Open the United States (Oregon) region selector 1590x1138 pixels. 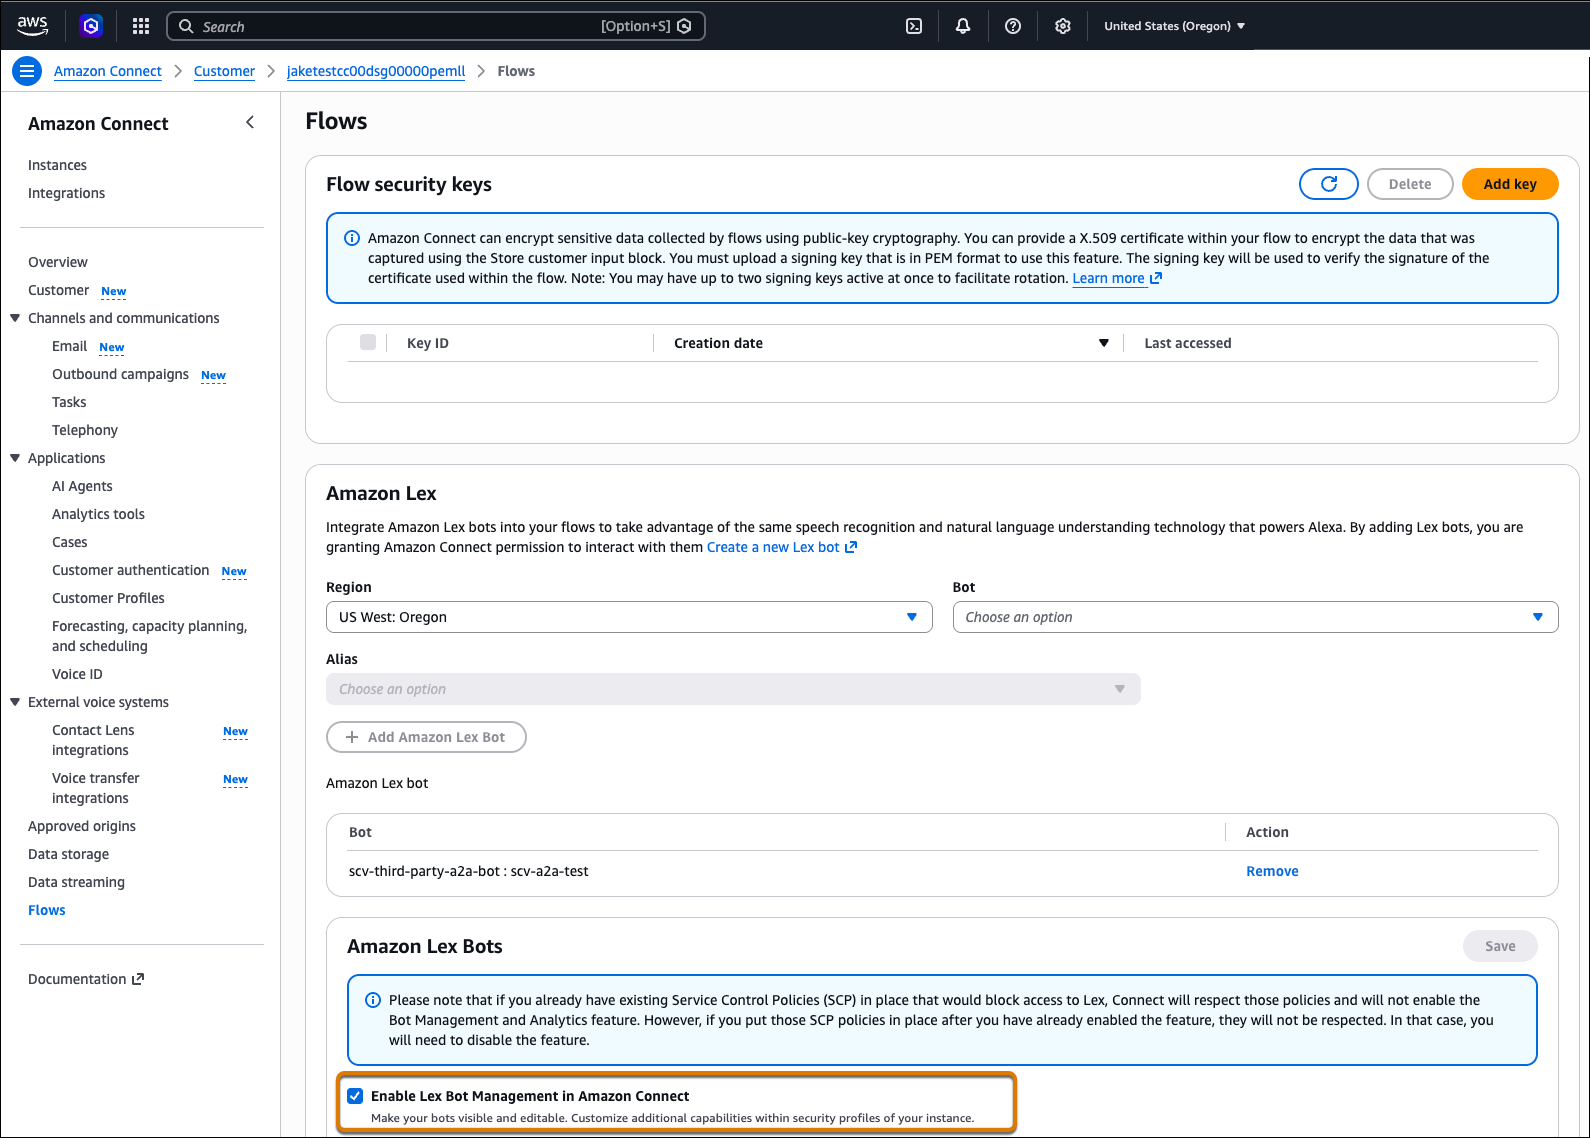[1174, 26]
